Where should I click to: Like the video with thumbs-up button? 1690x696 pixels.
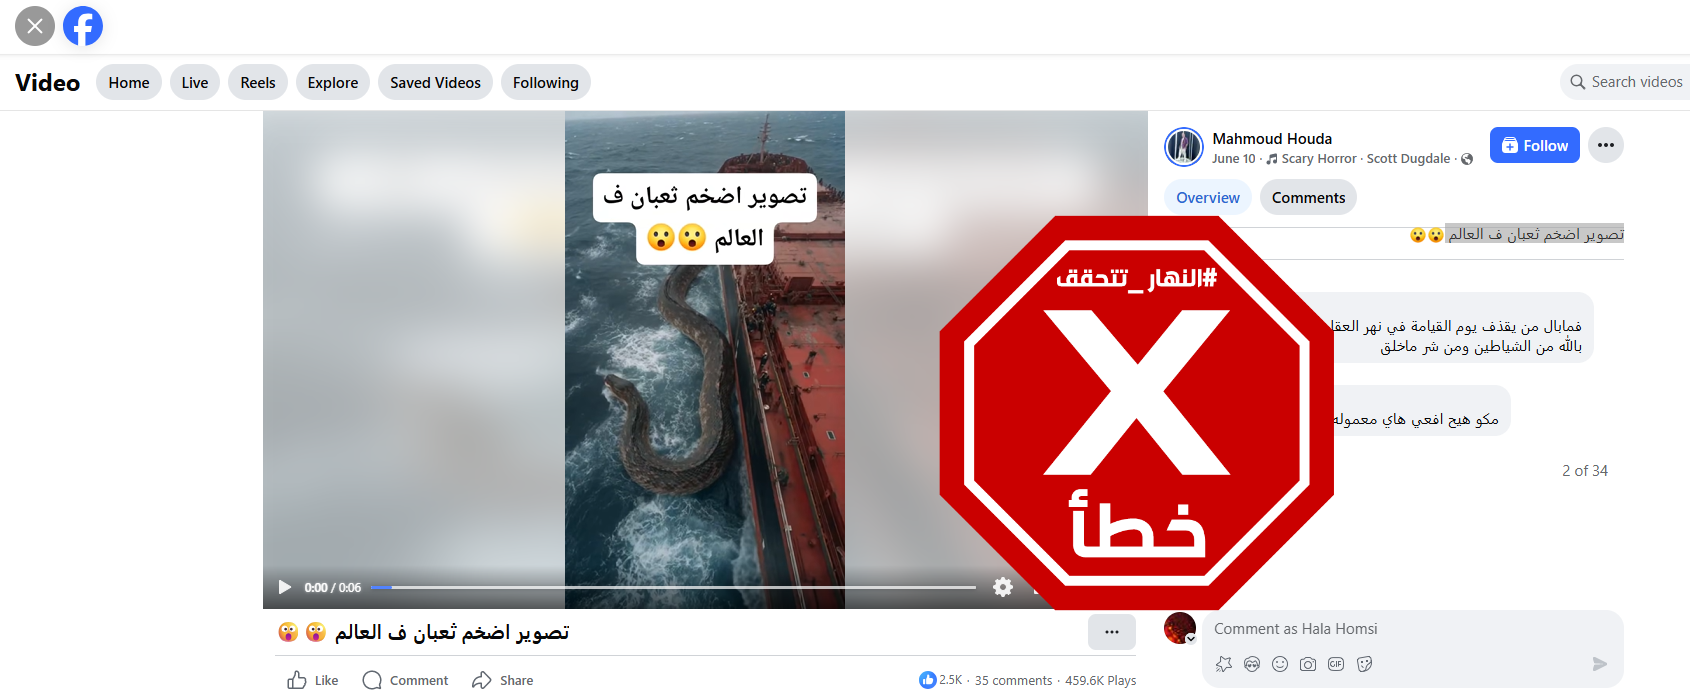pyautogui.click(x=313, y=680)
